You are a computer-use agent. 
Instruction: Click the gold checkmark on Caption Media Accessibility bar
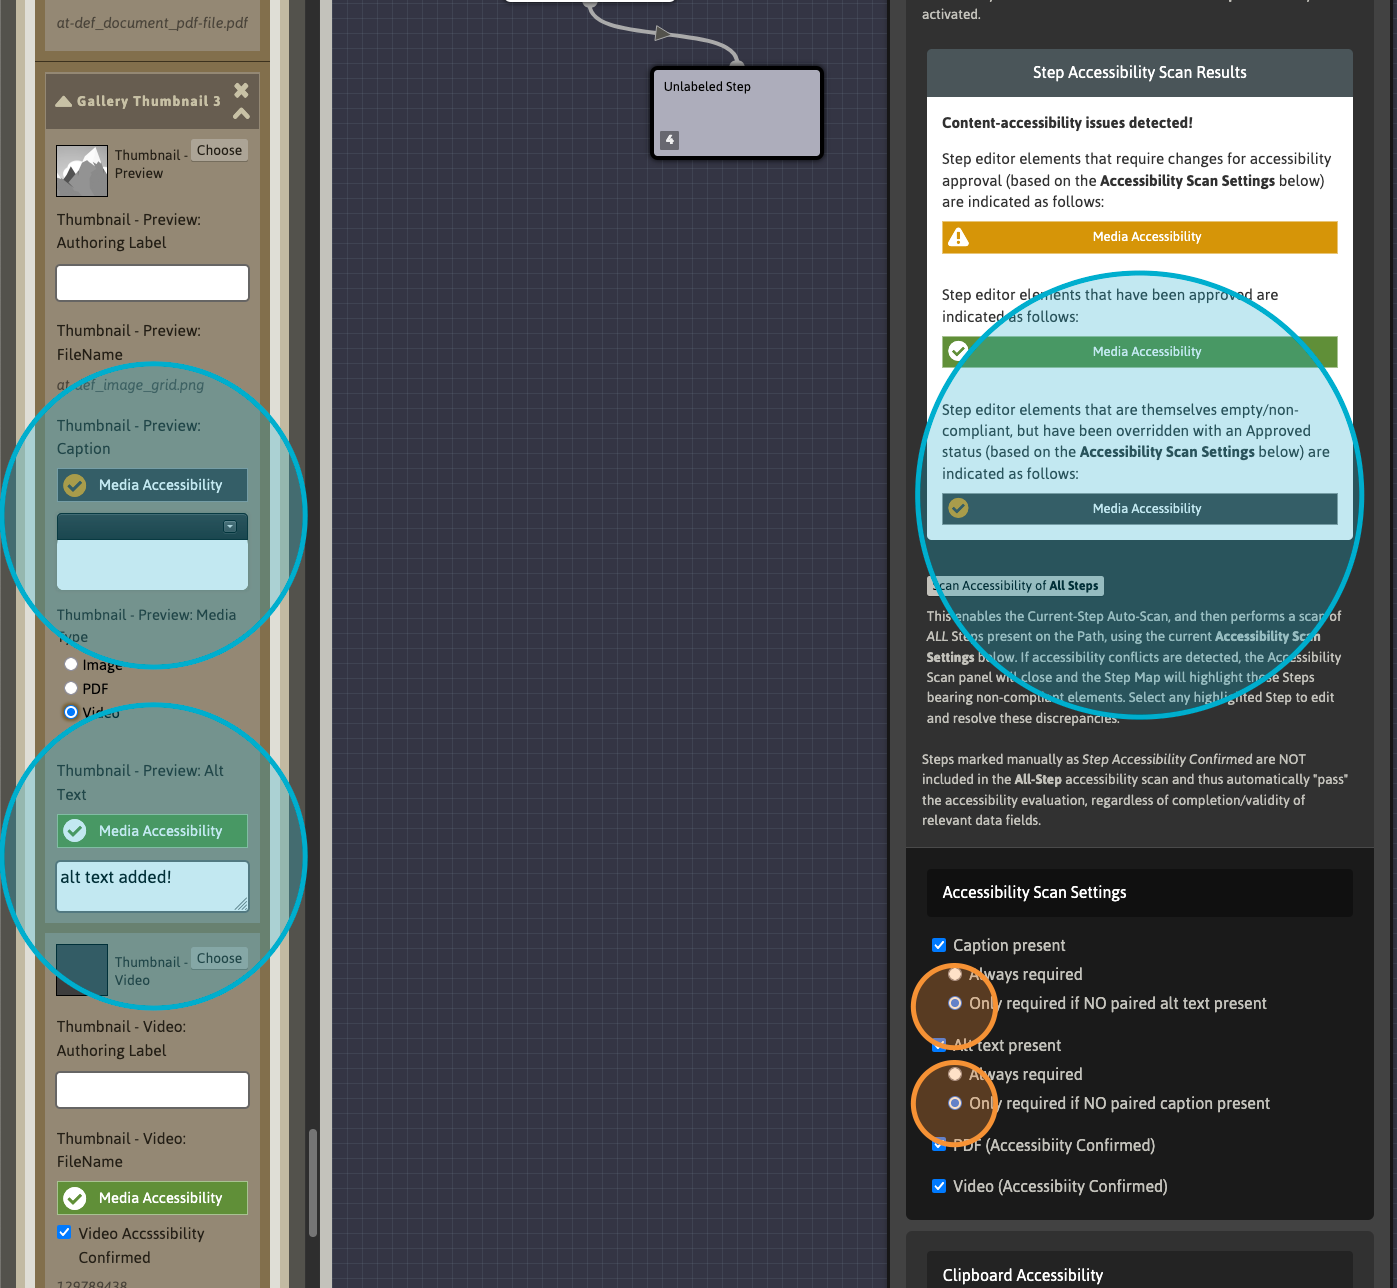coord(75,485)
